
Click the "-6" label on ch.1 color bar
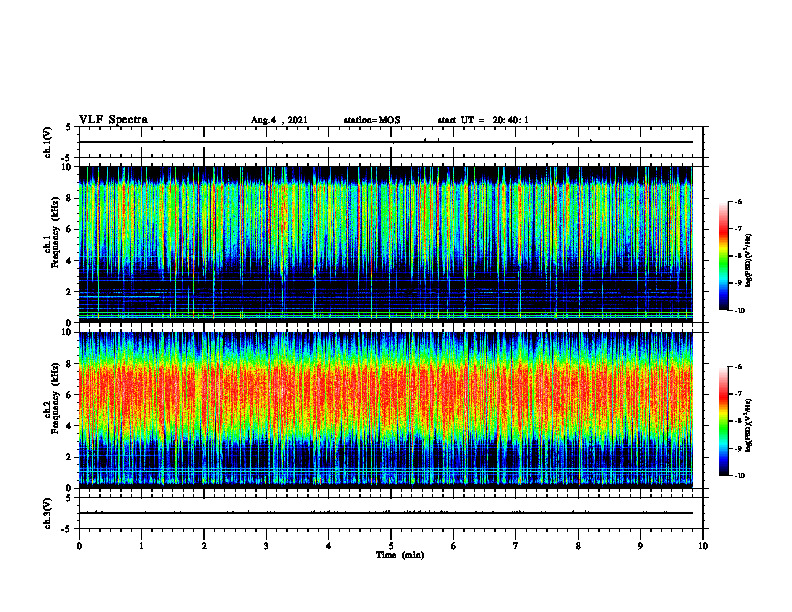(738, 202)
